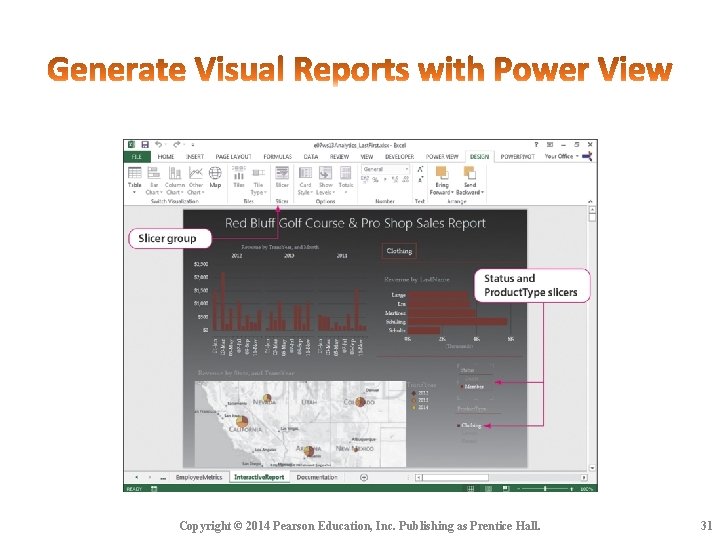Add a new sheet with plus button

click(364, 478)
